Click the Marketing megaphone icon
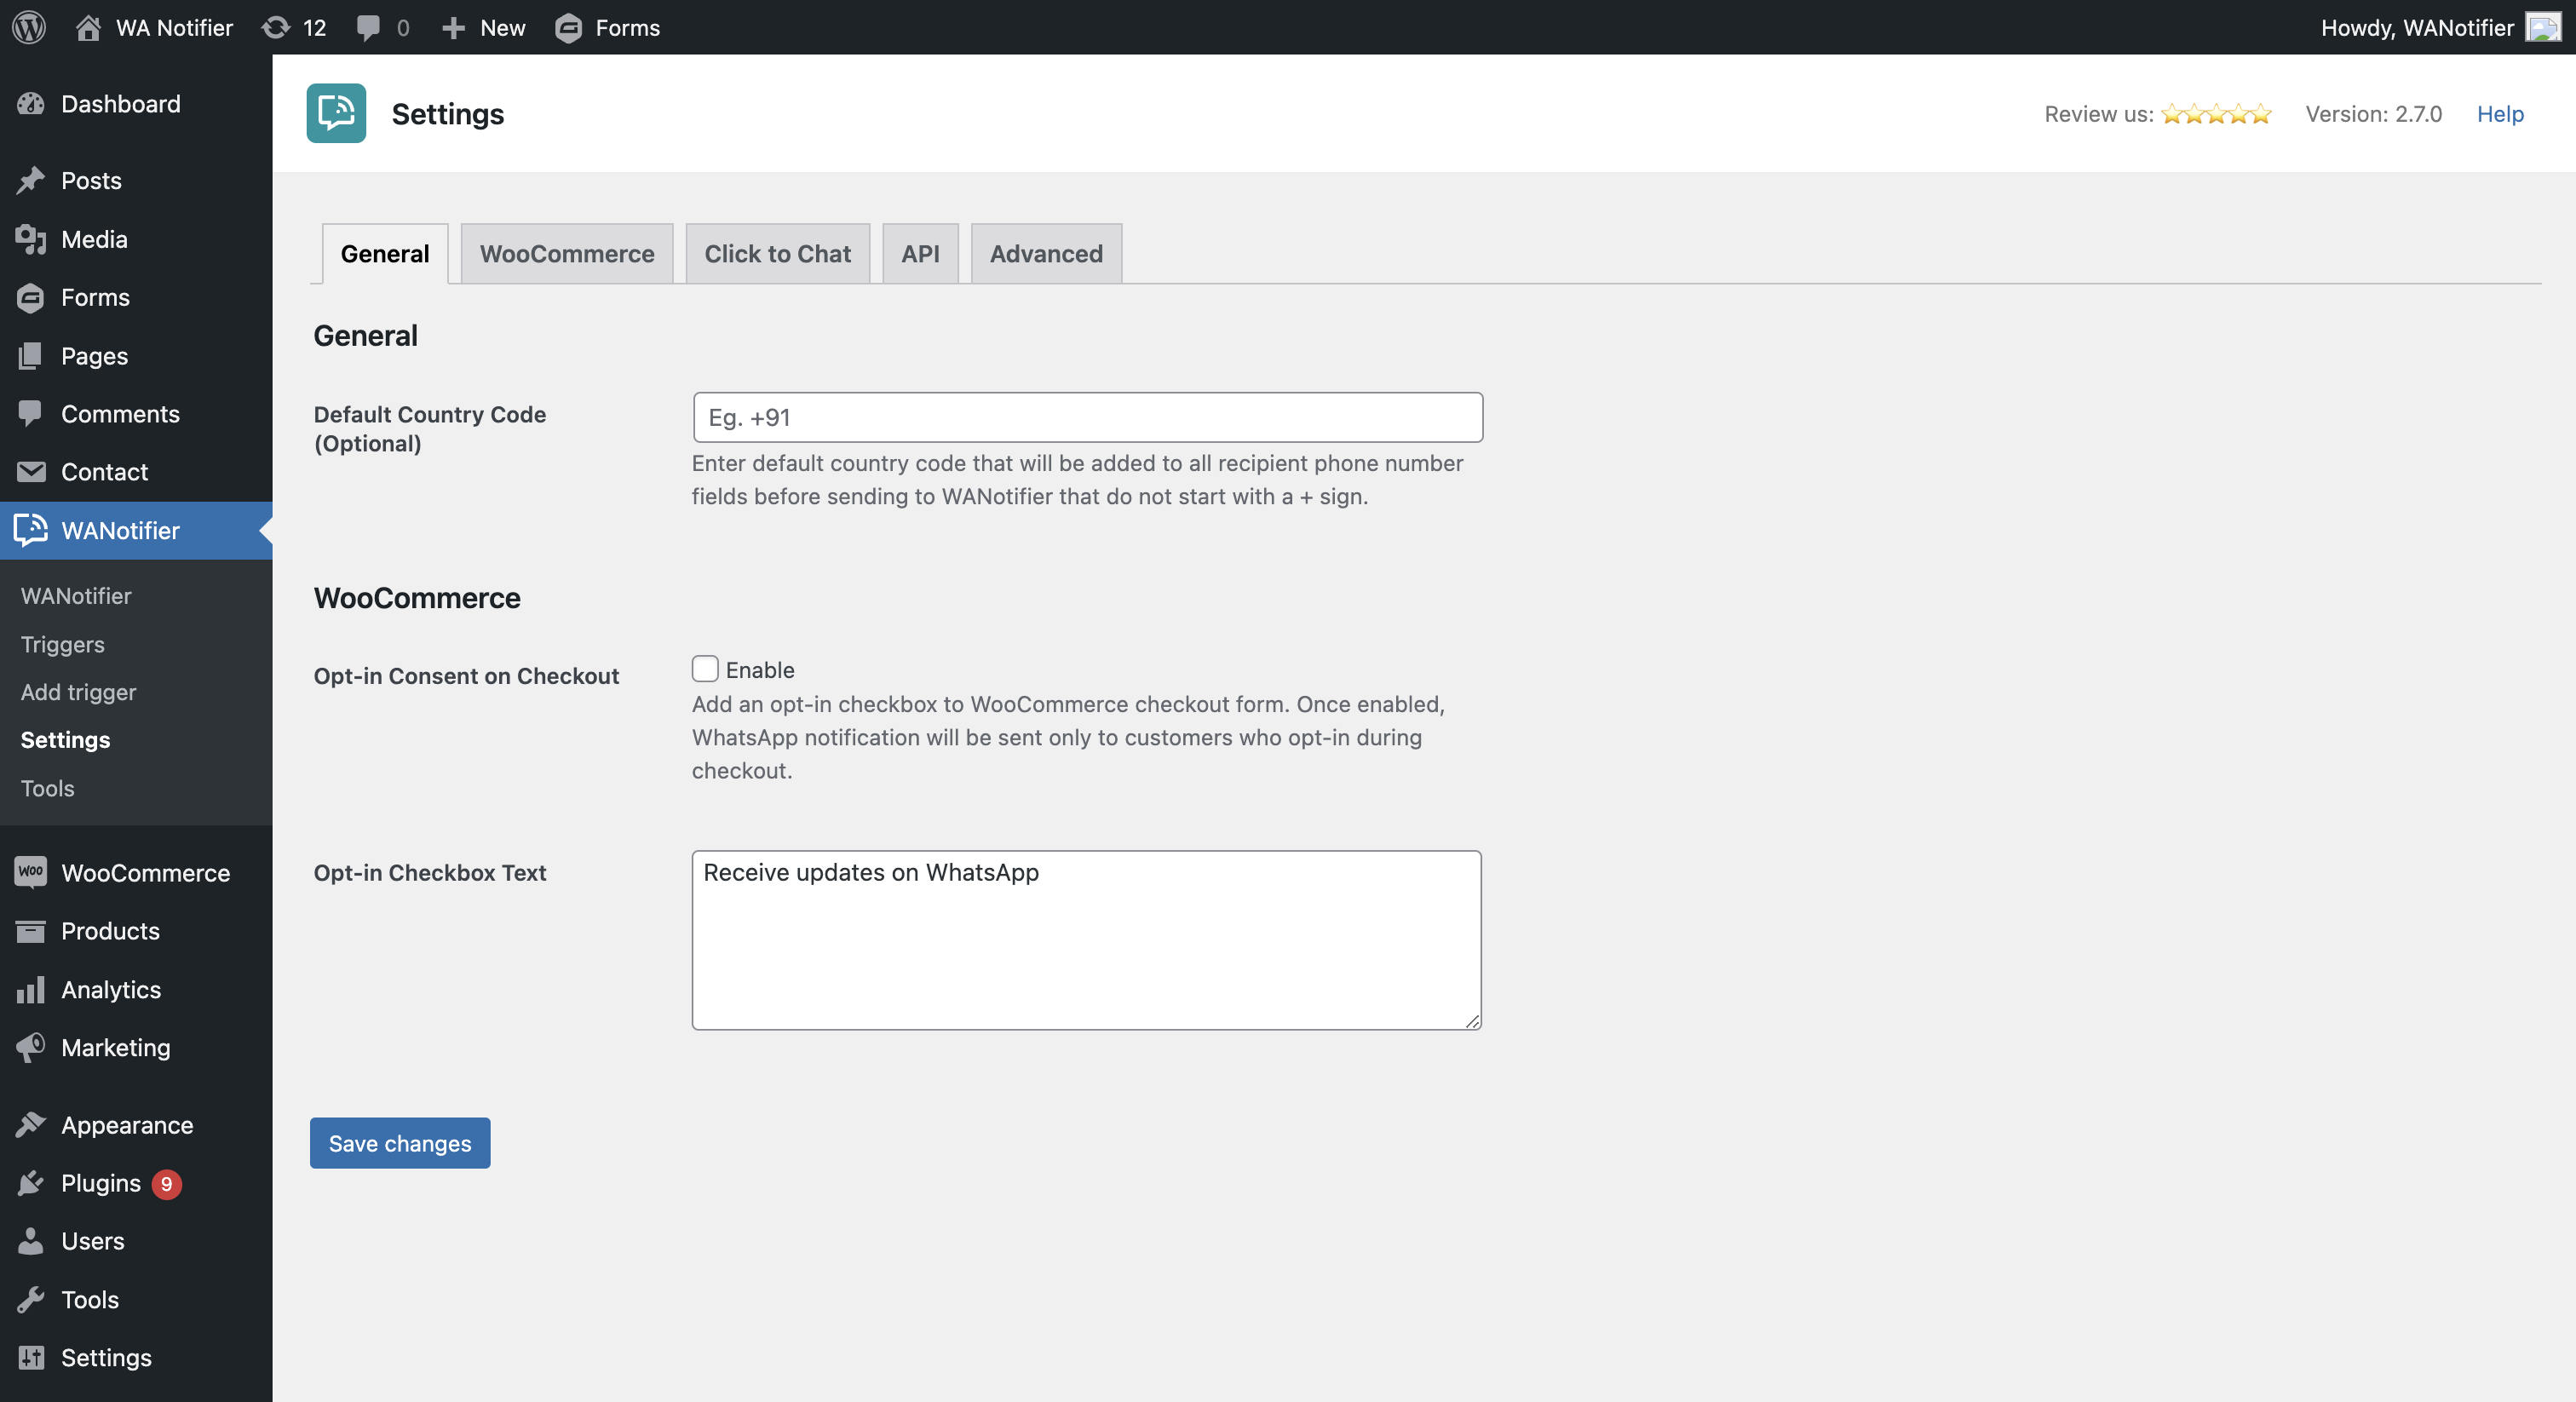The height and width of the screenshot is (1402, 2576). point(31,1047)
